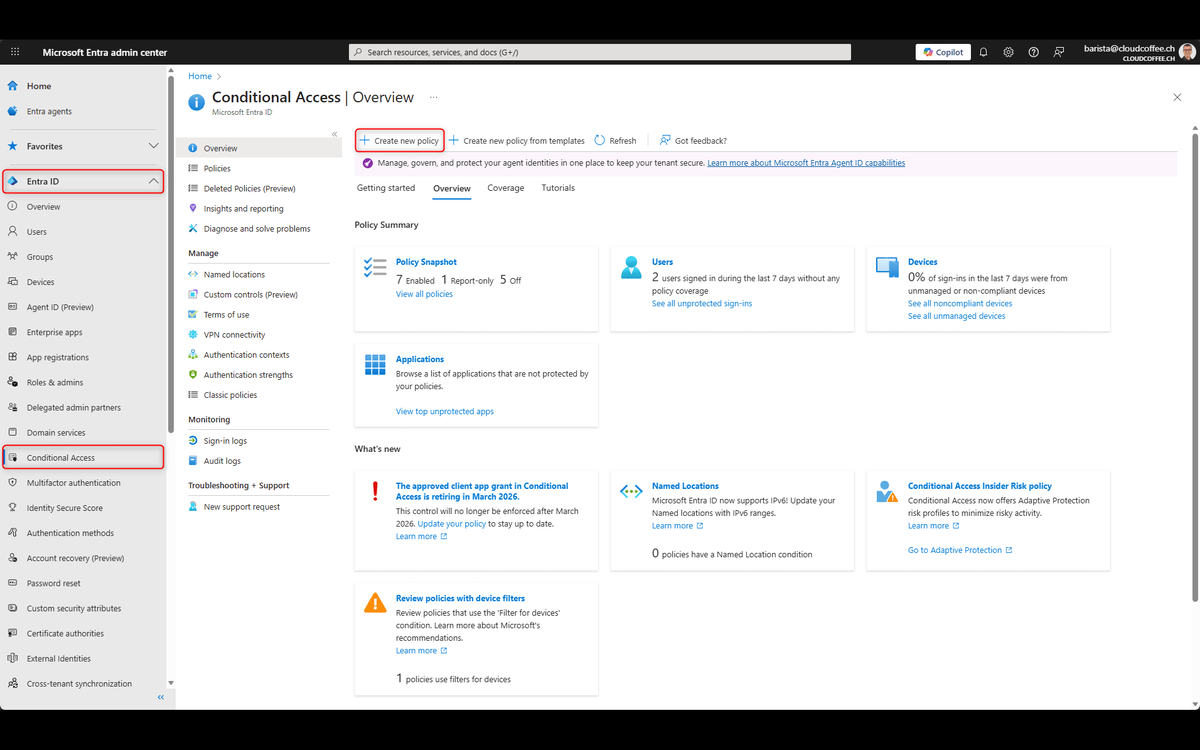Open Policy Snapshot card title
Image resolution: width=1200 pixels, height=750 pixels.
pos(426,262)
